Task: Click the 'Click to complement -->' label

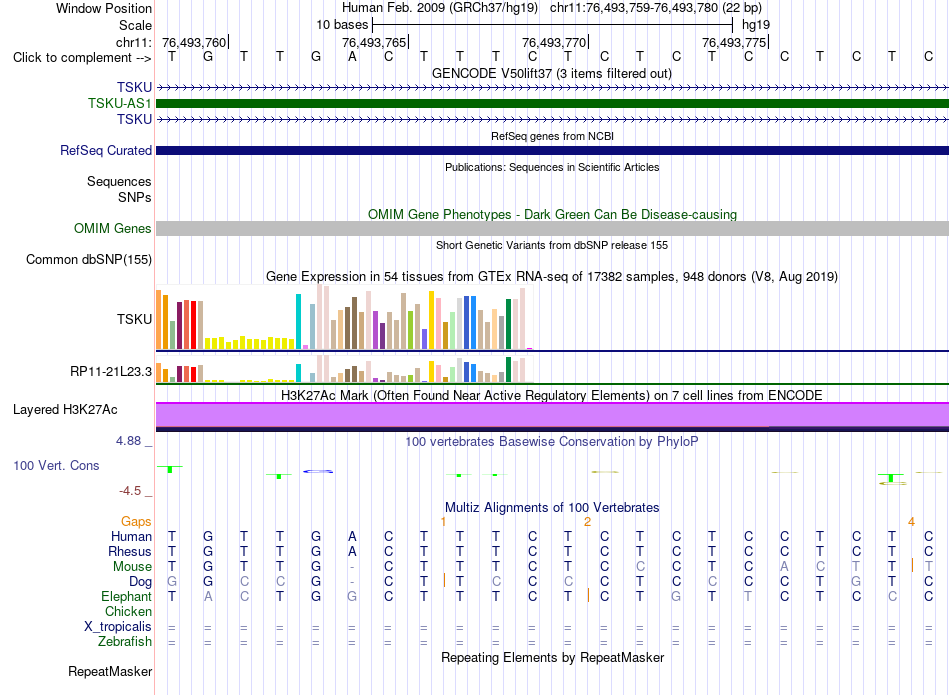Action: click(x=82, y=58)
